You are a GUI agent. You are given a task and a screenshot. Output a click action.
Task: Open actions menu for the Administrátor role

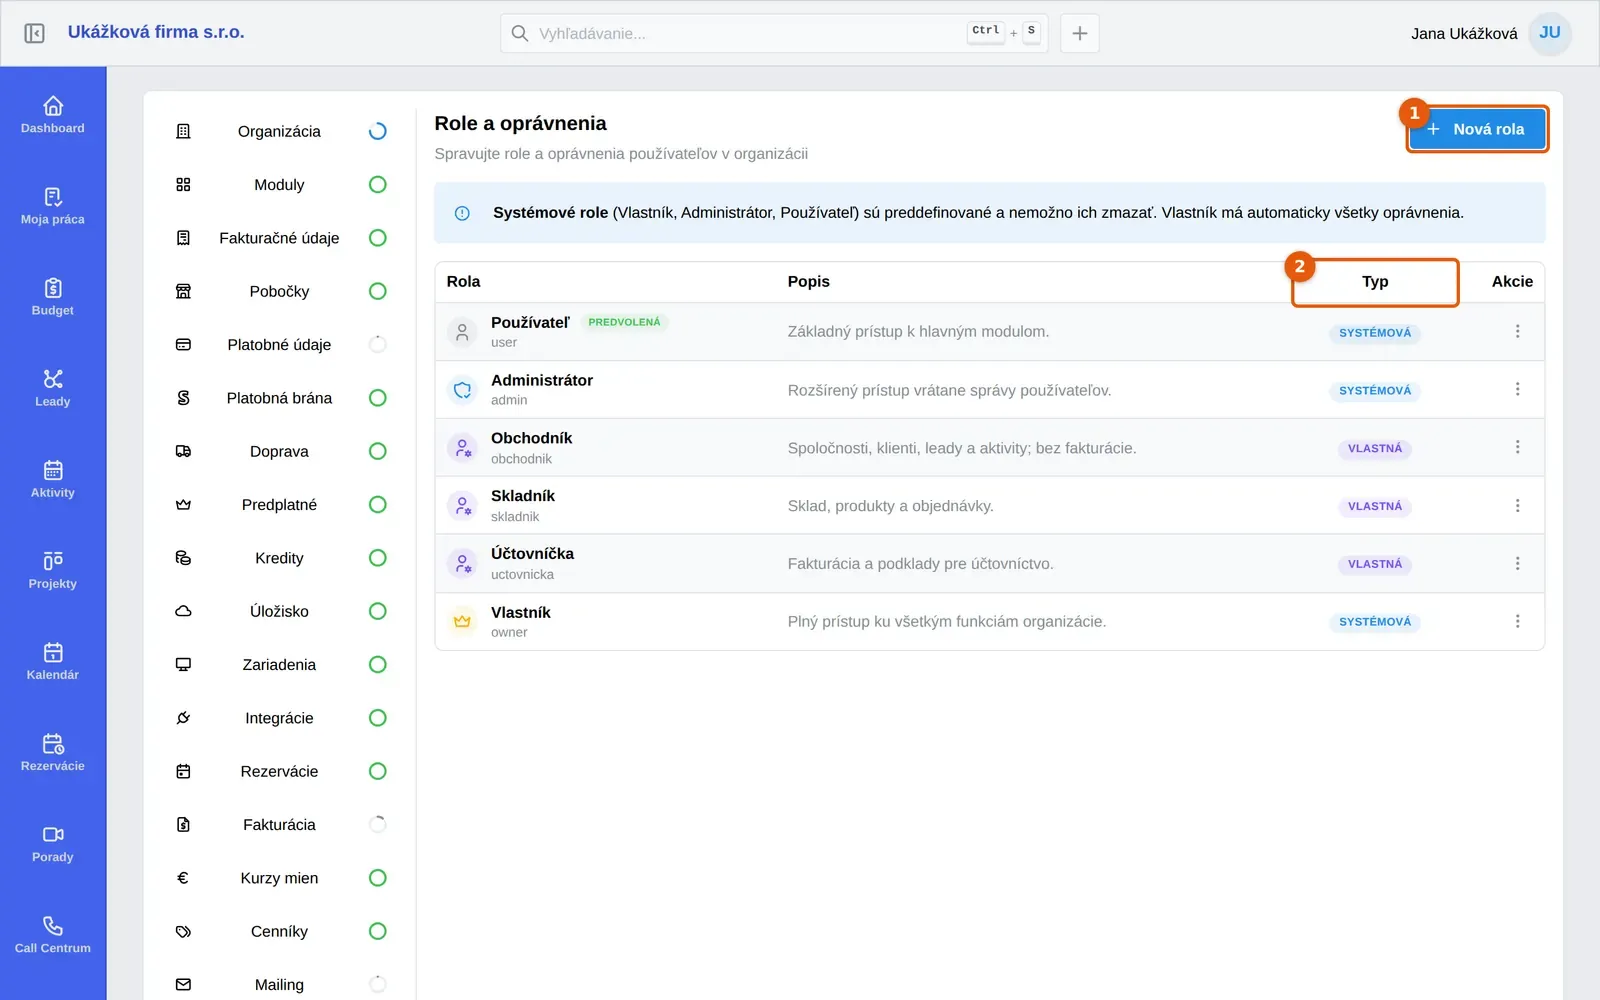coord(1517,389)
